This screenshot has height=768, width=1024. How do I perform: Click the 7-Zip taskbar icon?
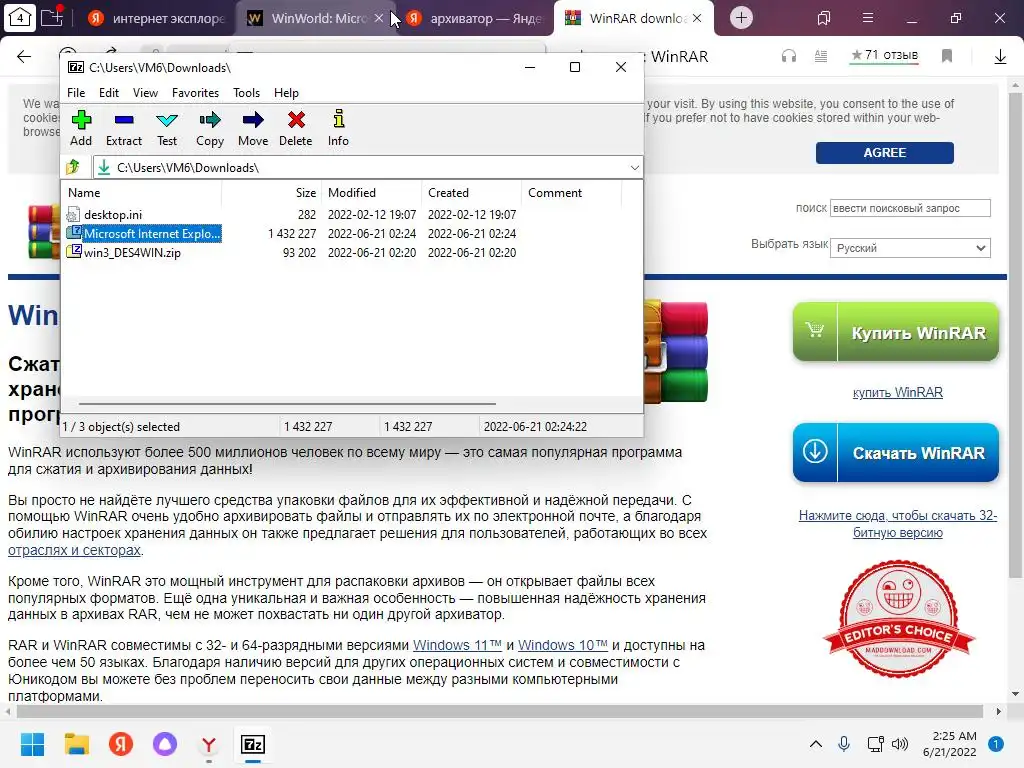253,744
